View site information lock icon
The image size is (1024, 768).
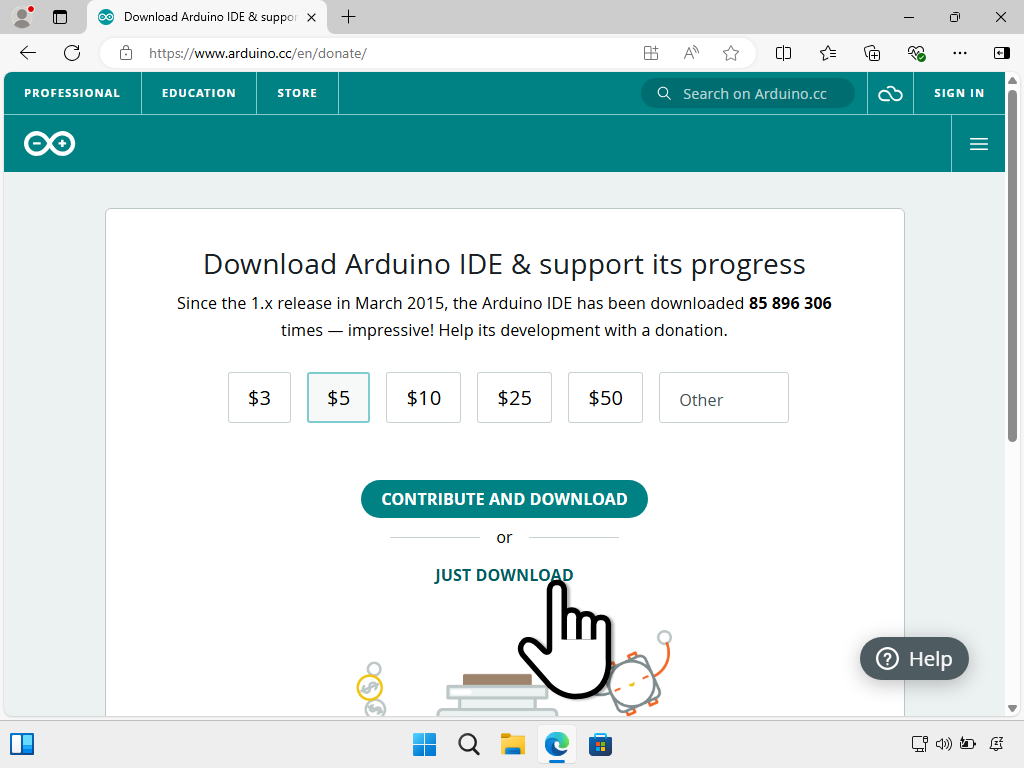[126, 53]
